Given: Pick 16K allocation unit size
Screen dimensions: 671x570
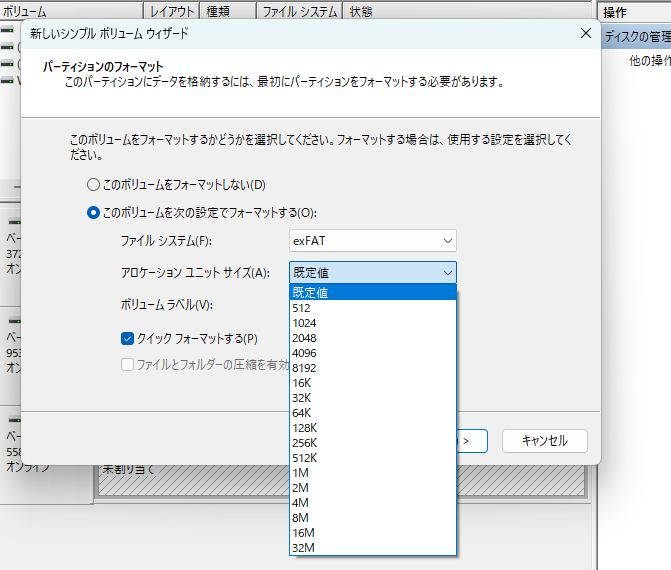Looking at the screenshot, I should pos(373,383).
